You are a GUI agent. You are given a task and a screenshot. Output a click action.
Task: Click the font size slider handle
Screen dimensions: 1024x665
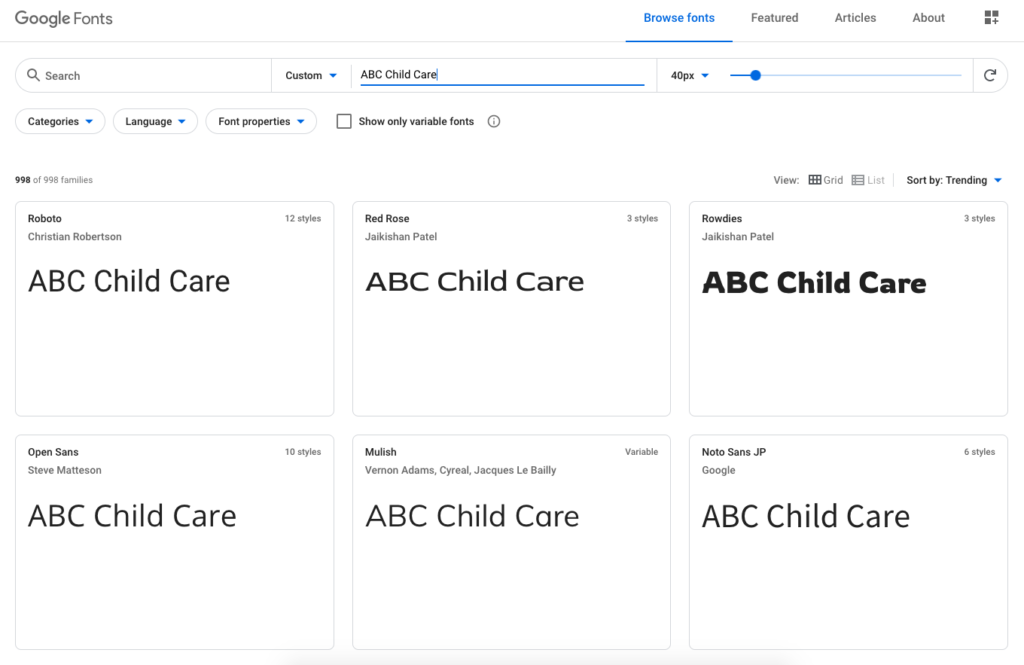coord(756,75)
